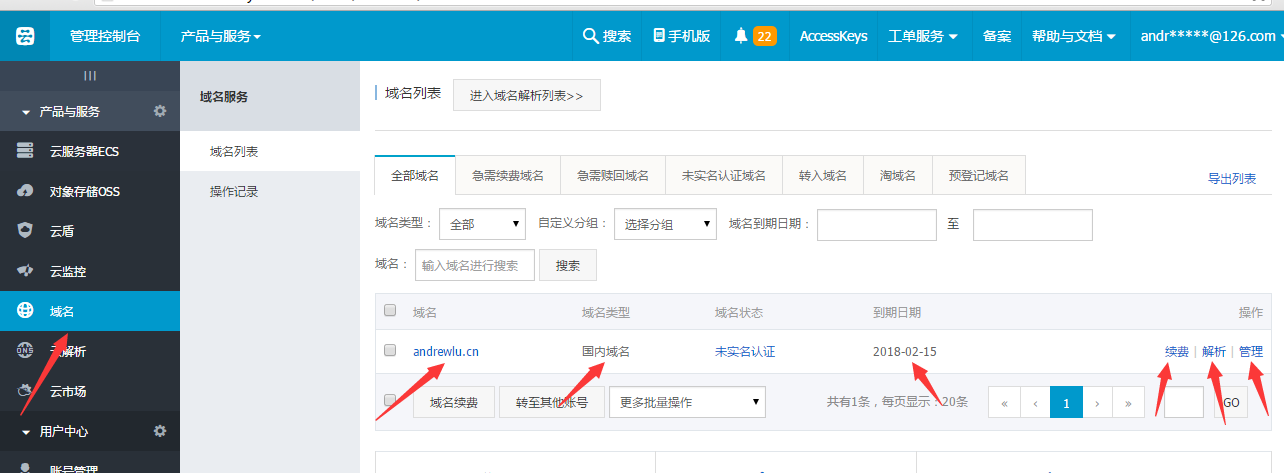Open the 产品与服务 dropdown in top bar
The width and height of the screenshot is (1284, 473).
(x=220, y=36)
